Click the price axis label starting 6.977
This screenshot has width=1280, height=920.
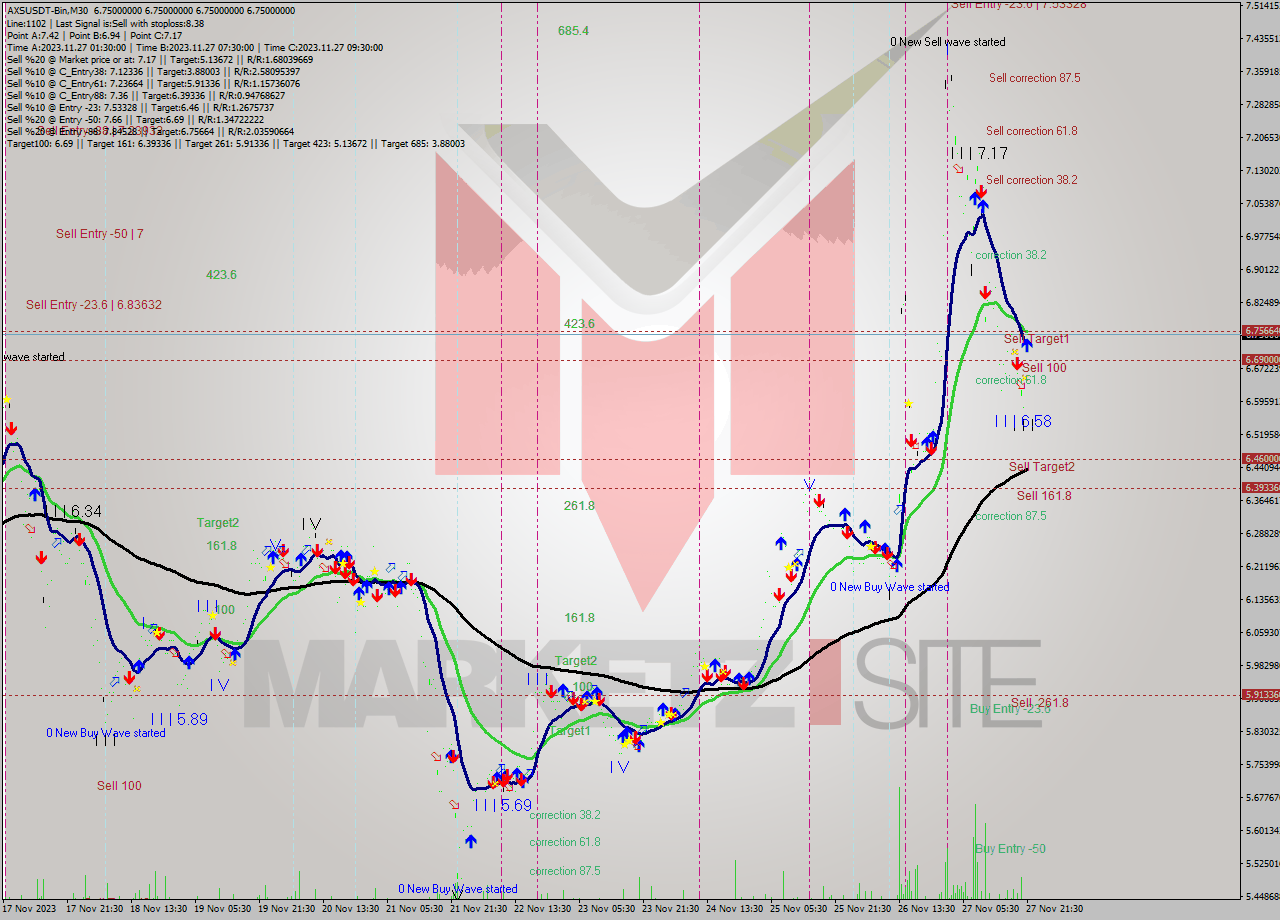(1262, 237)
